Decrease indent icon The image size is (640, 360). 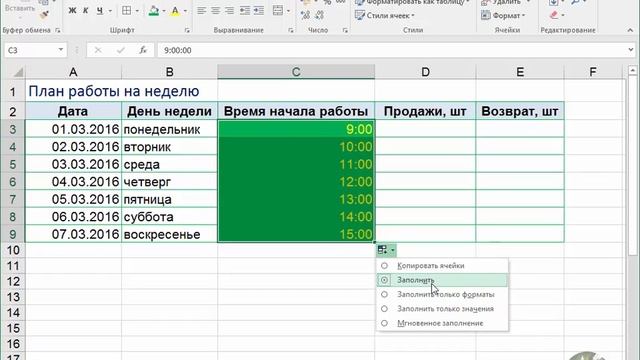coord(245,11)
